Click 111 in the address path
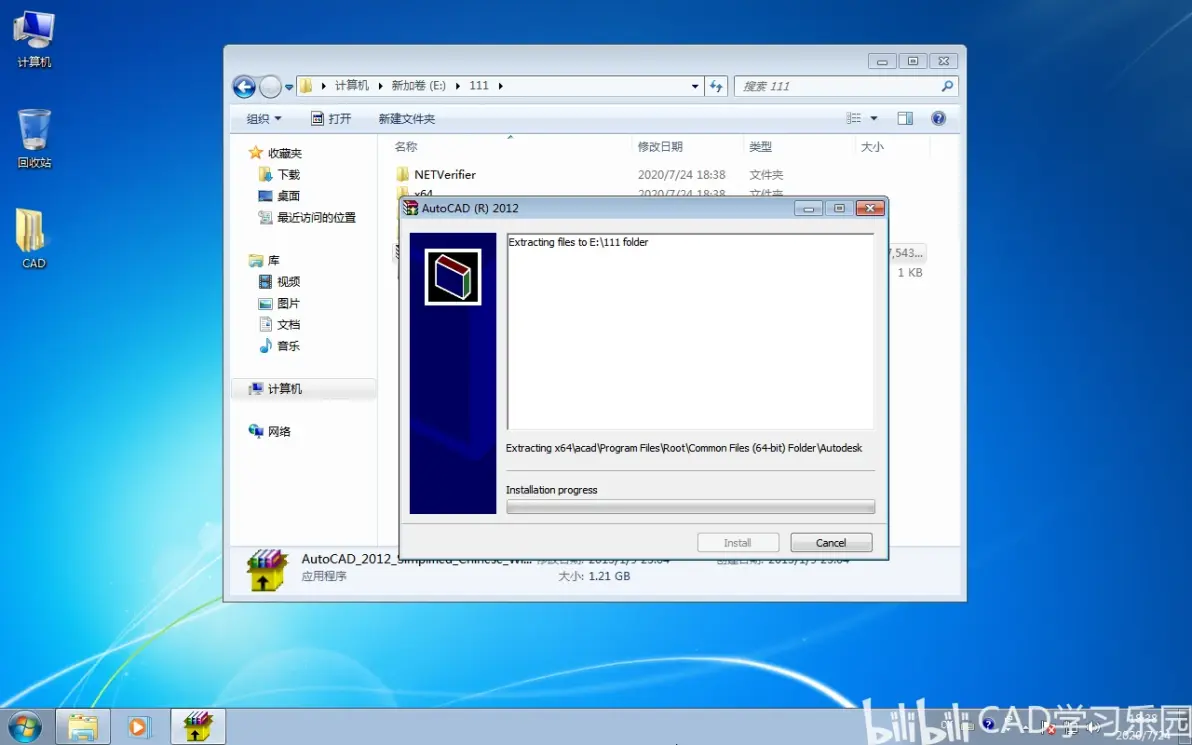The height and width of the screenshot is (745, 1192). pyautogui.click(x=479, y=86)
